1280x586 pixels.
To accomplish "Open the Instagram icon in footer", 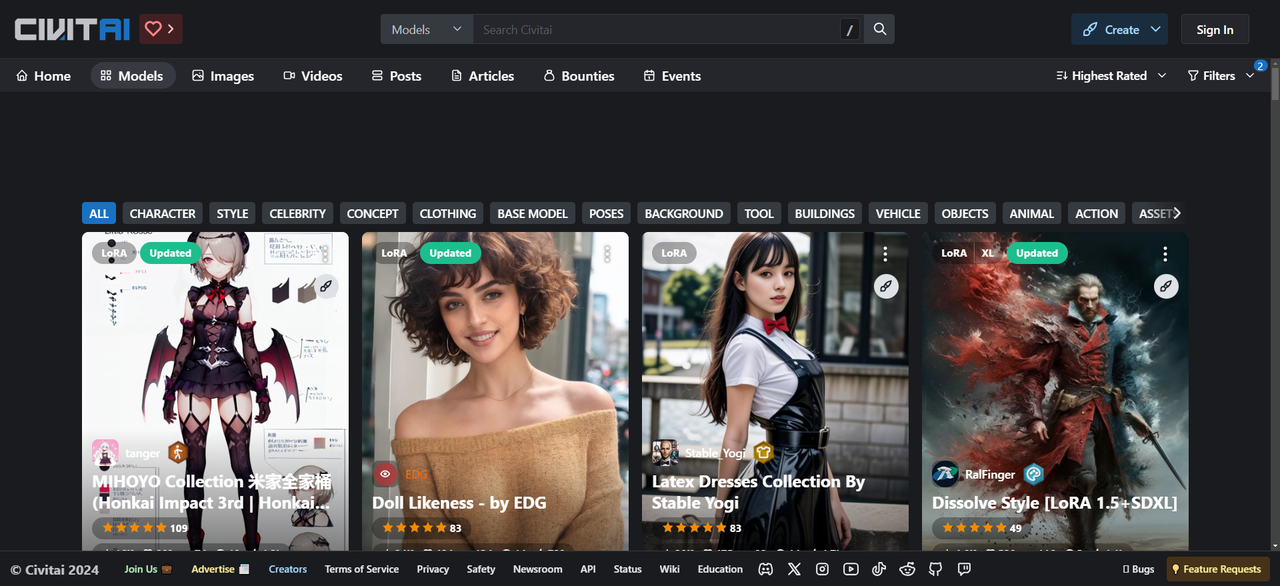I will tap(822, 569).
